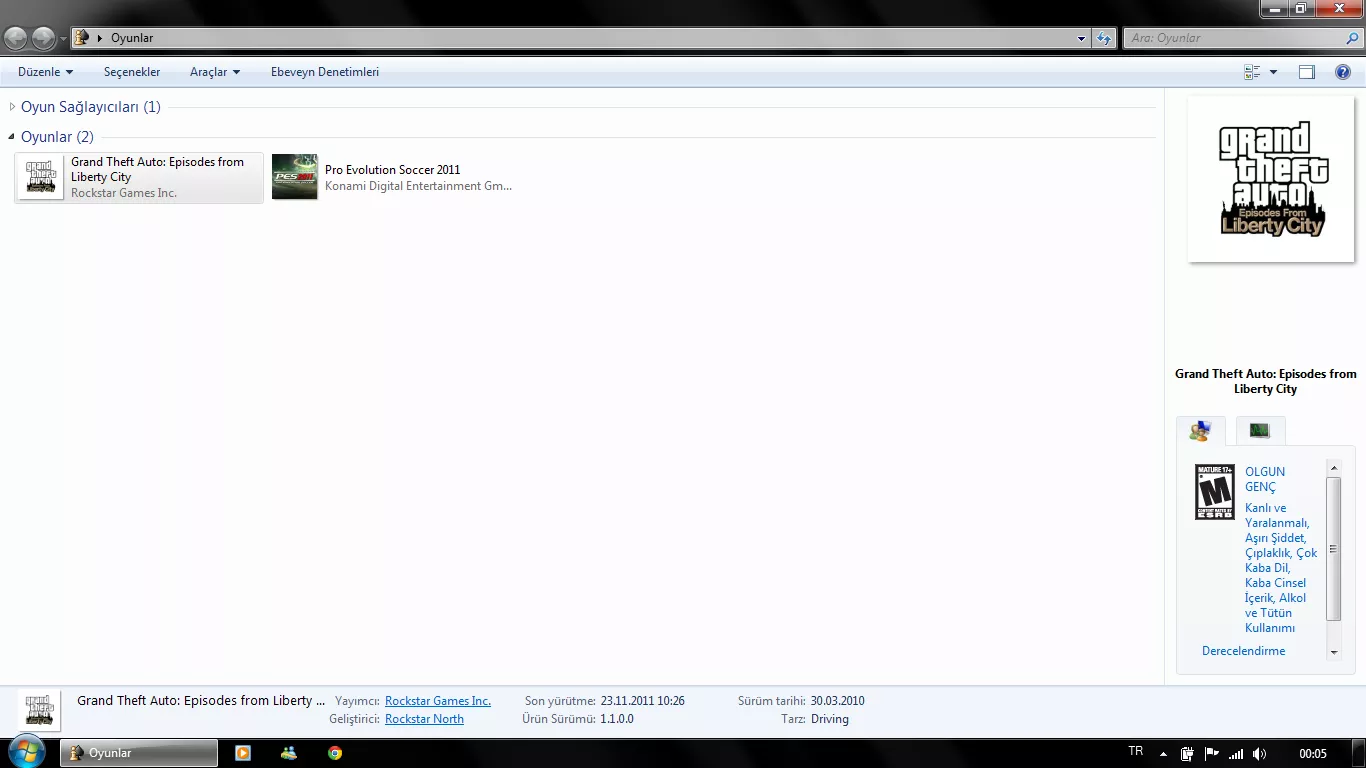Click the Oyunlar breadcrumb in the address bar
The width and height of the screenshot is (1366, 768).
(132, 38)
